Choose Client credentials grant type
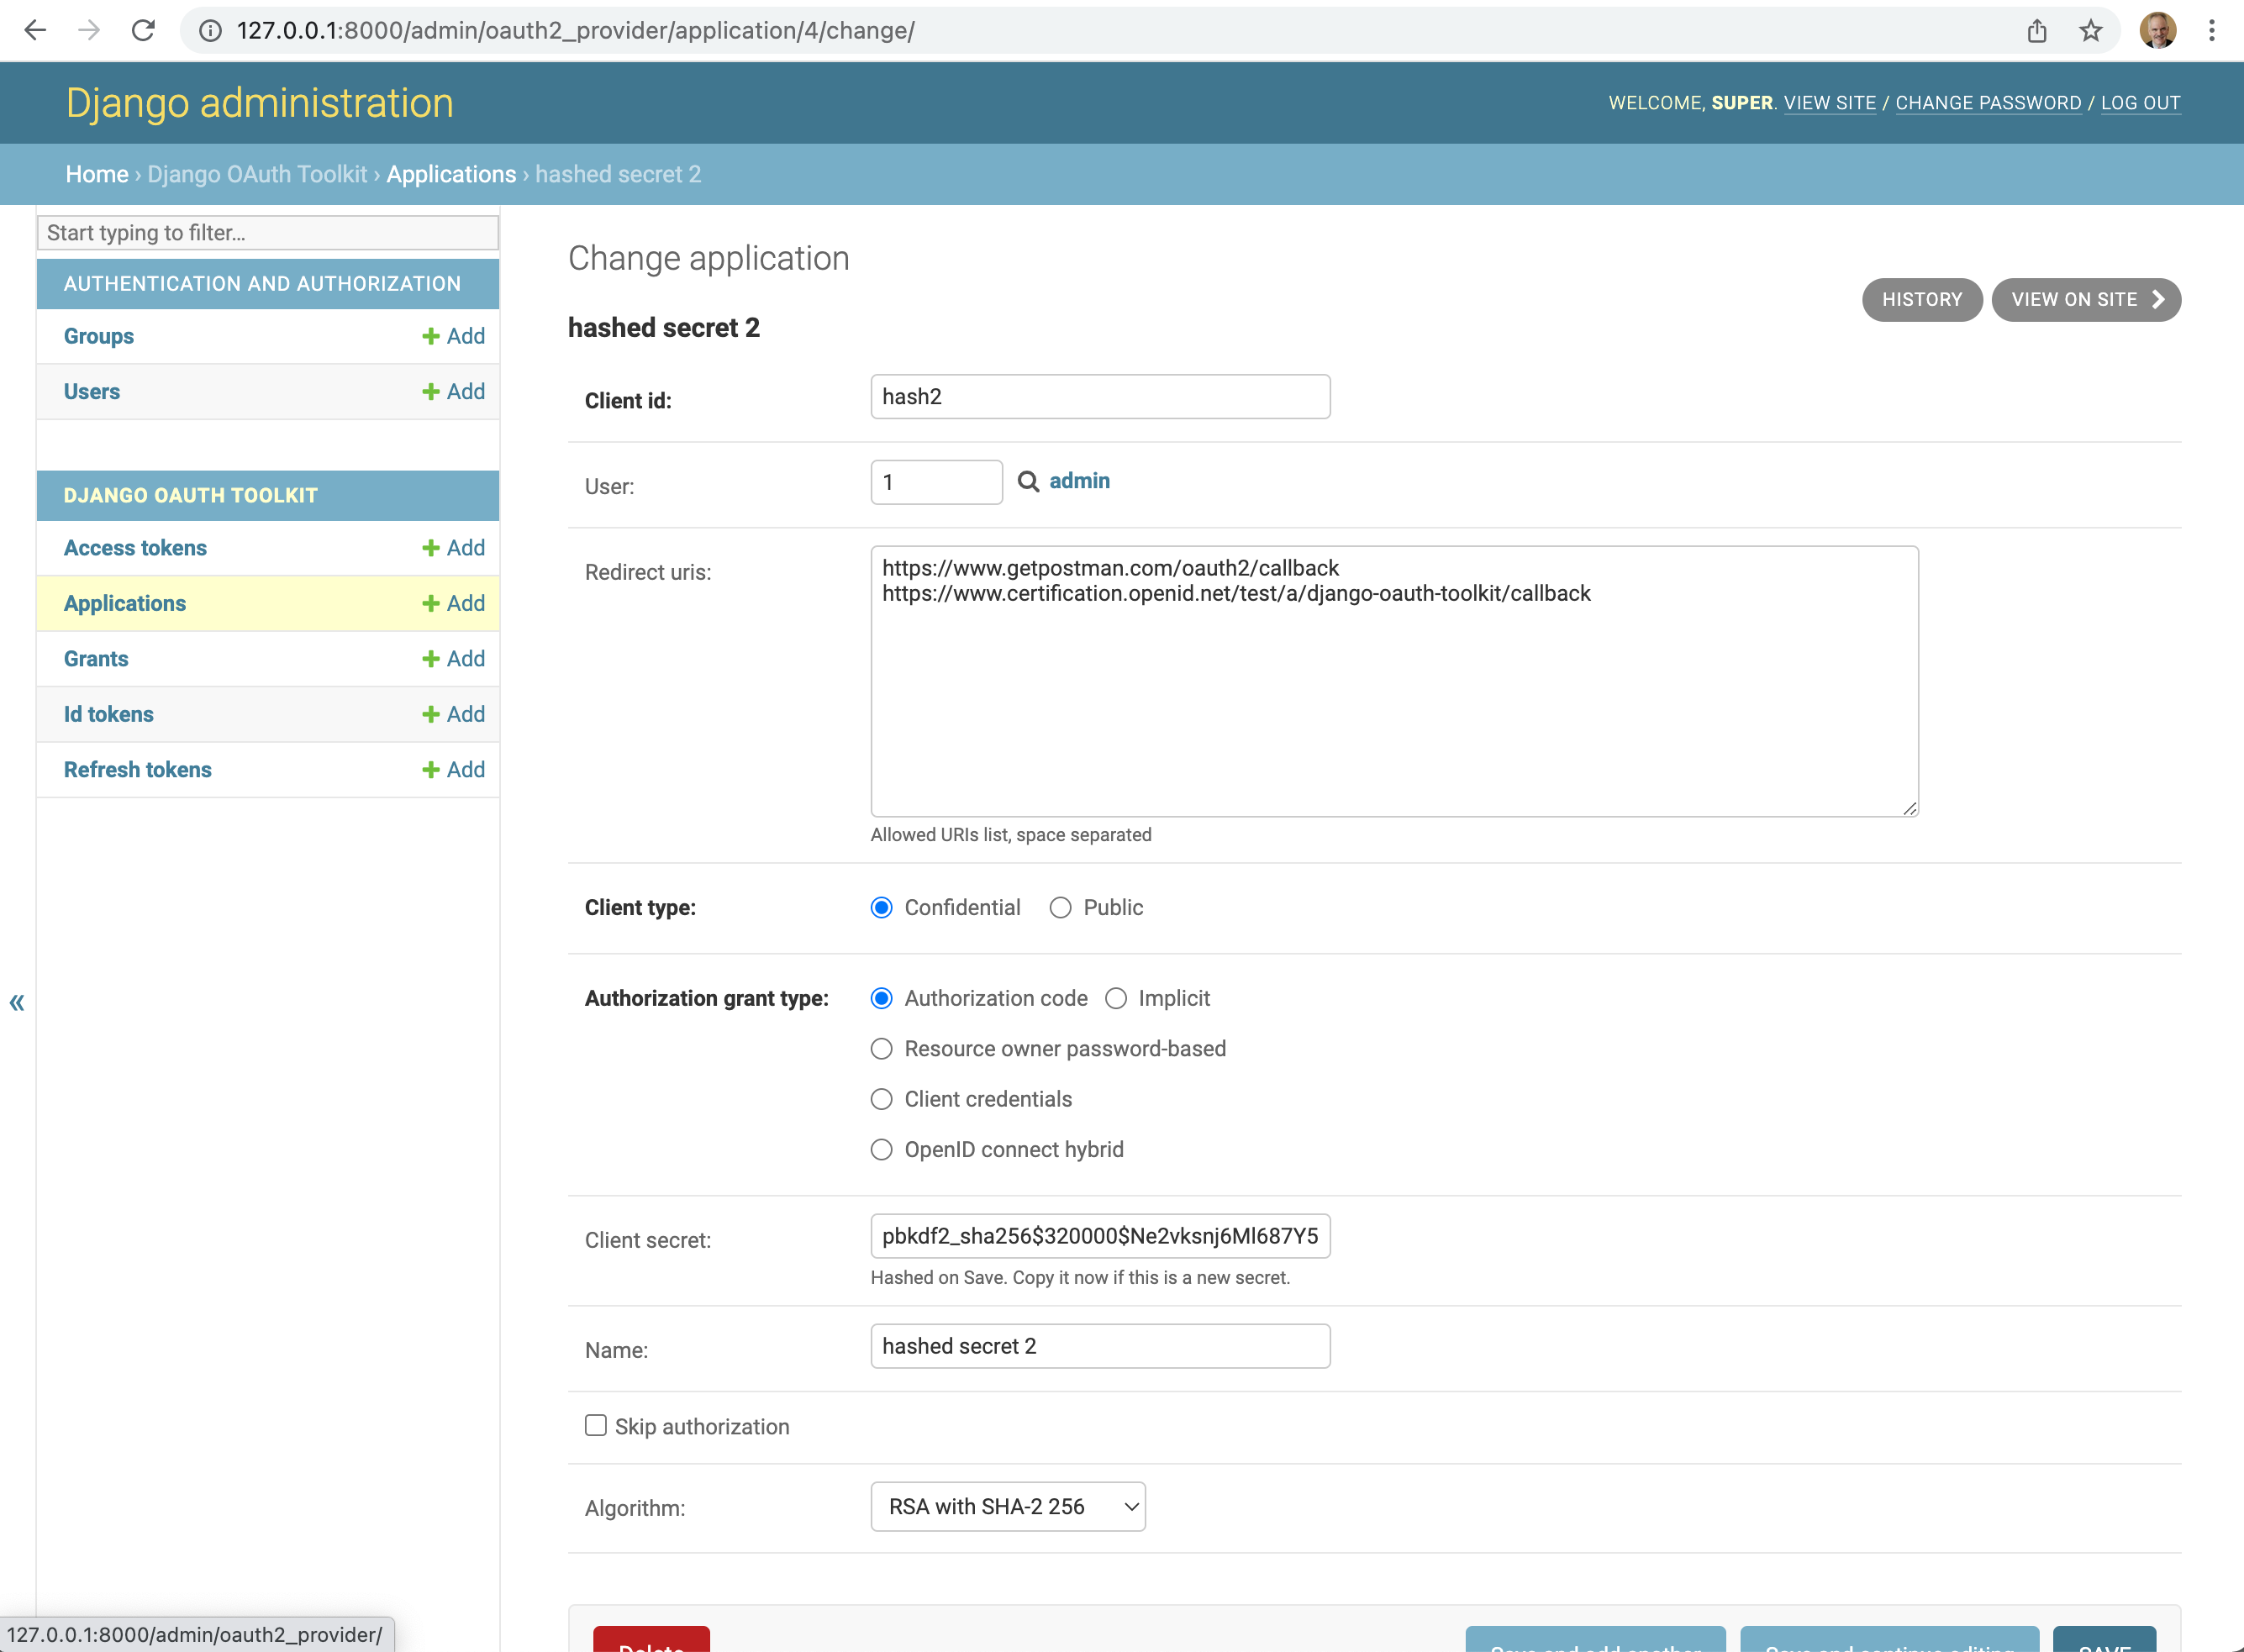The width and height of the screenshot is (2244, 1652). tap(881, 1099)
